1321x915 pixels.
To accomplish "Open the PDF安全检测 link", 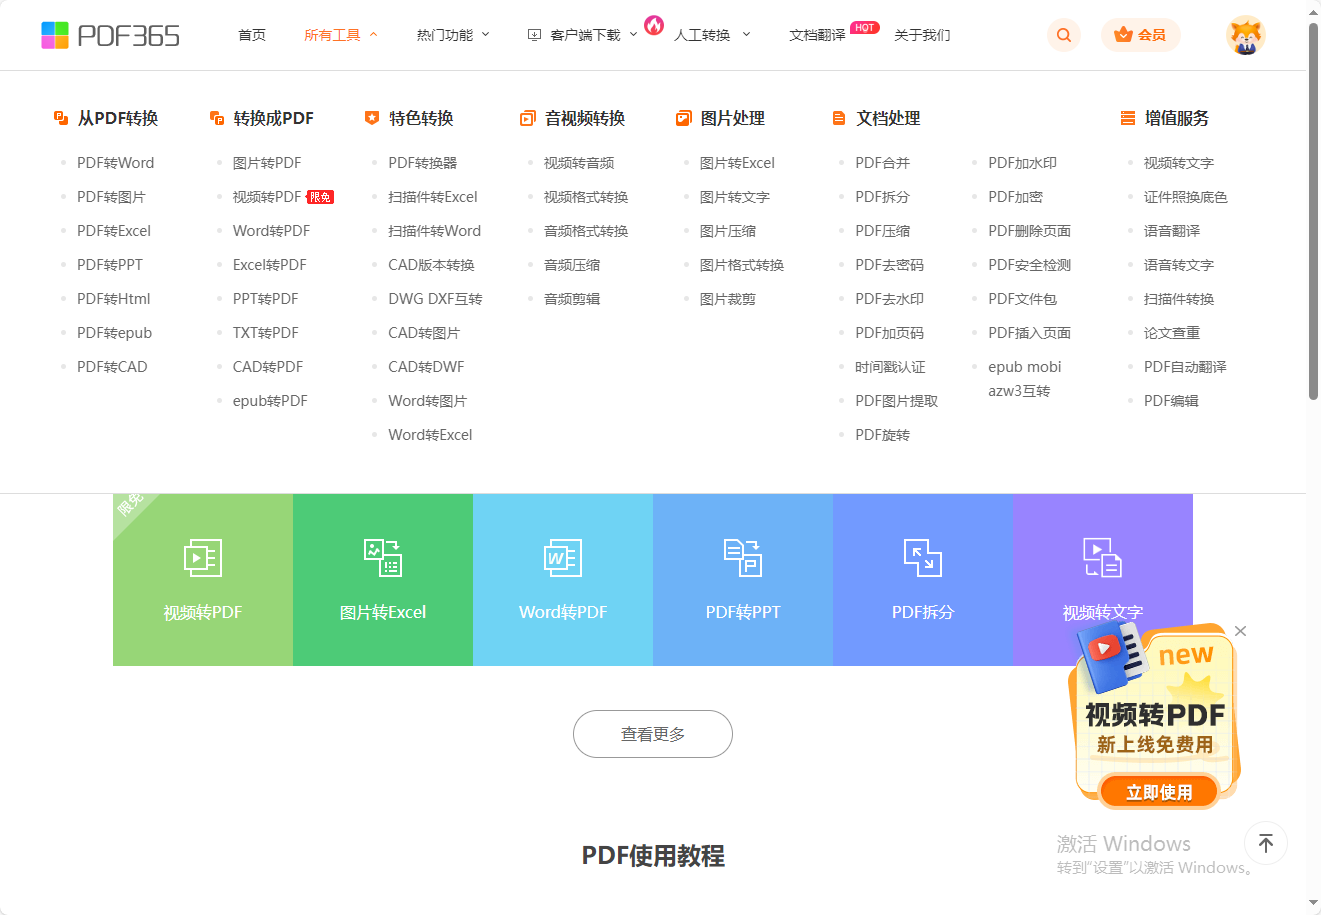I will click(x=1030, y=265).
